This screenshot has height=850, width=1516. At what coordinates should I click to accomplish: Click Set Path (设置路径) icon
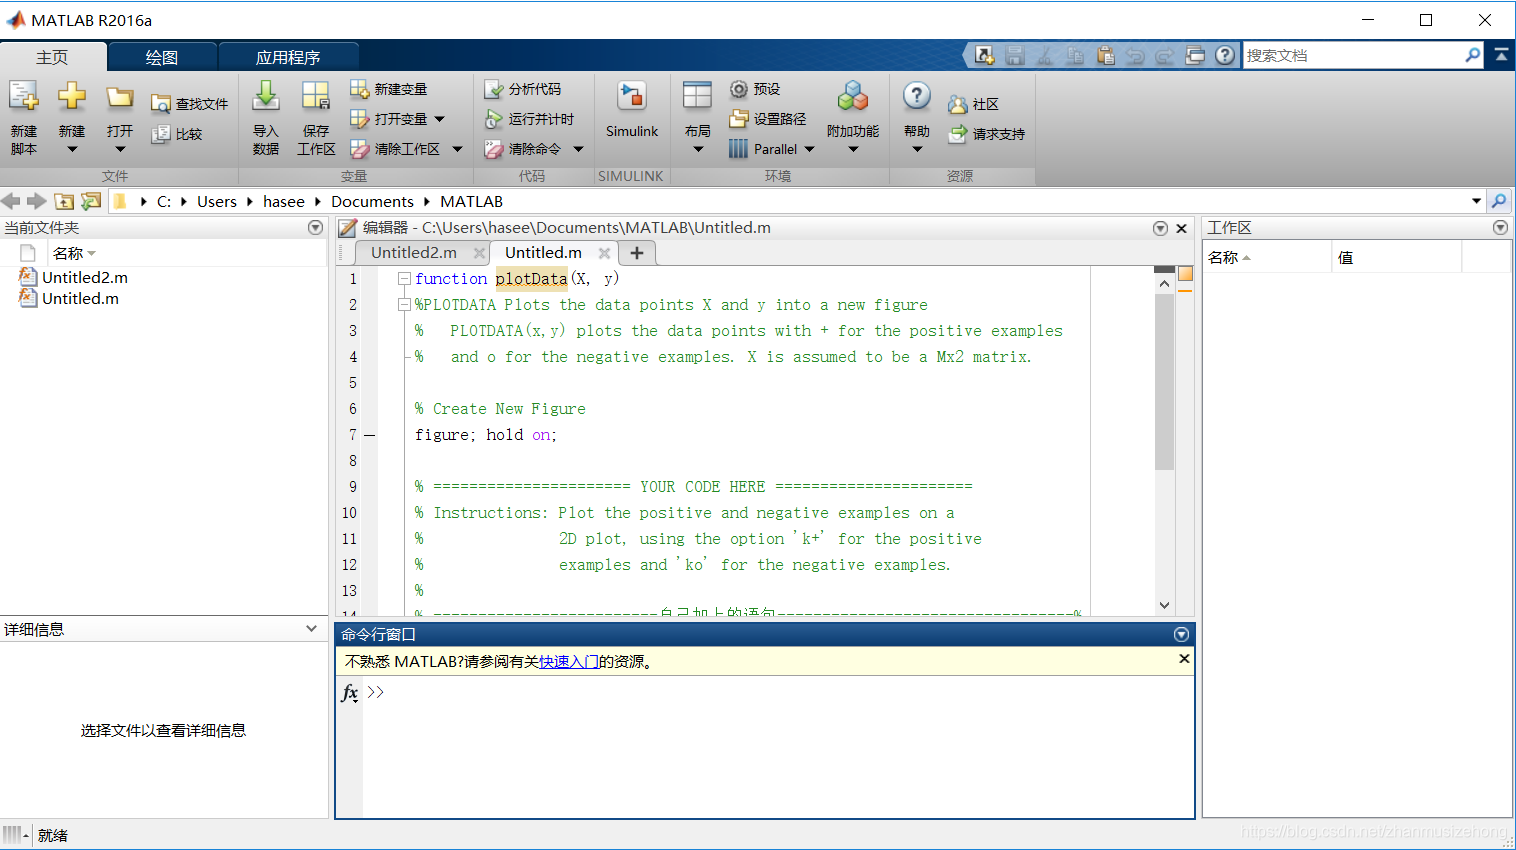tap(739, 119)
